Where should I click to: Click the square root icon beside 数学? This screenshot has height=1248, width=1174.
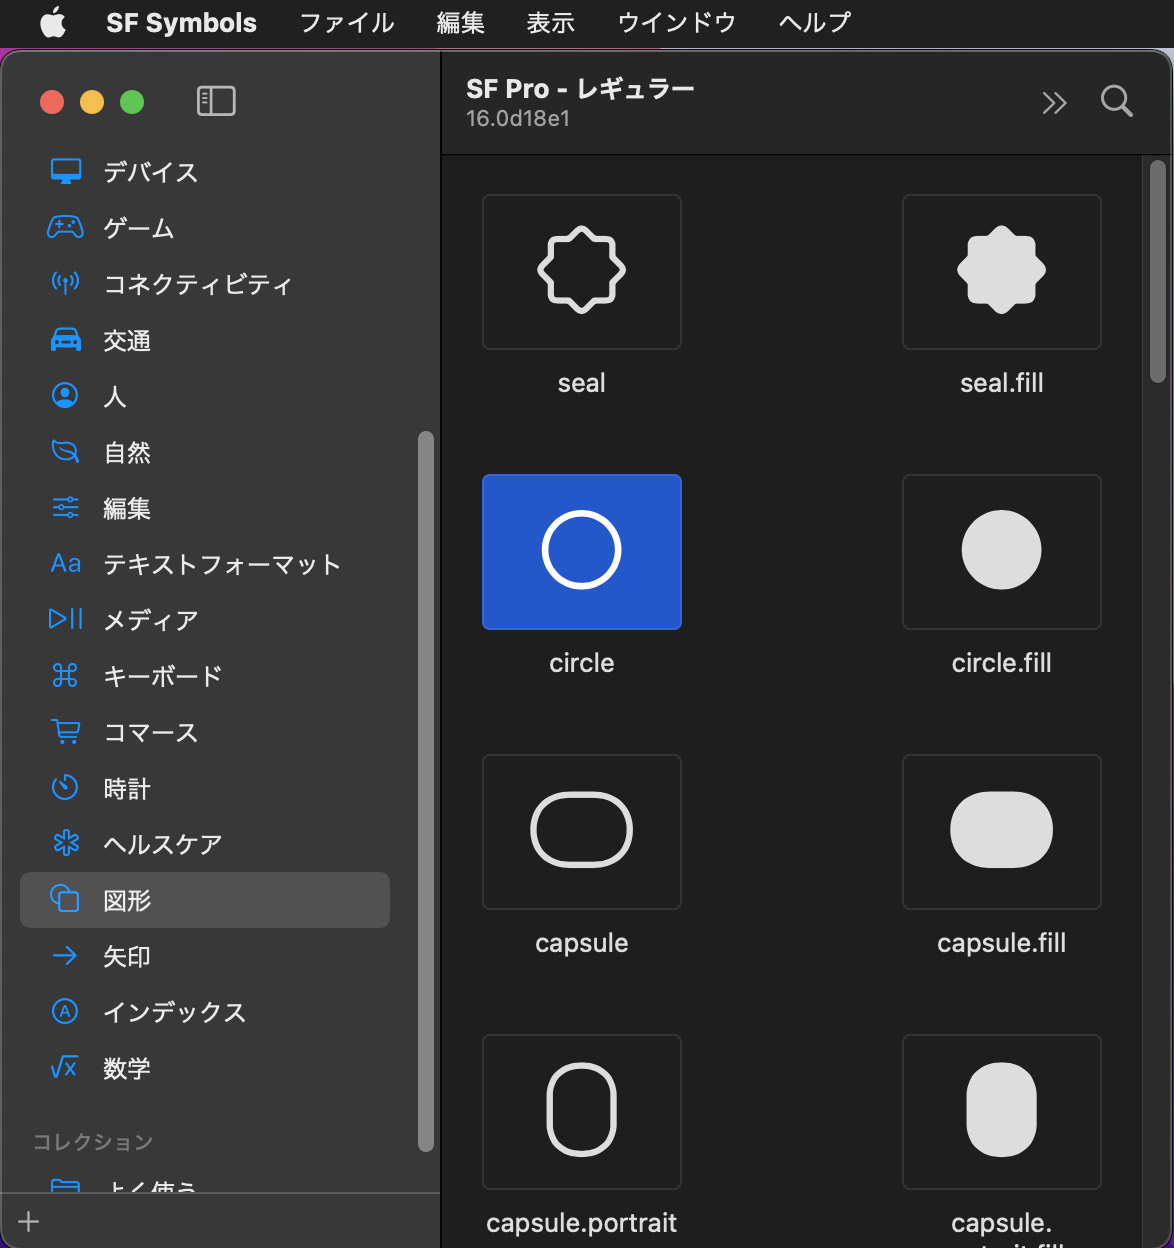[x=64, y=1068]
